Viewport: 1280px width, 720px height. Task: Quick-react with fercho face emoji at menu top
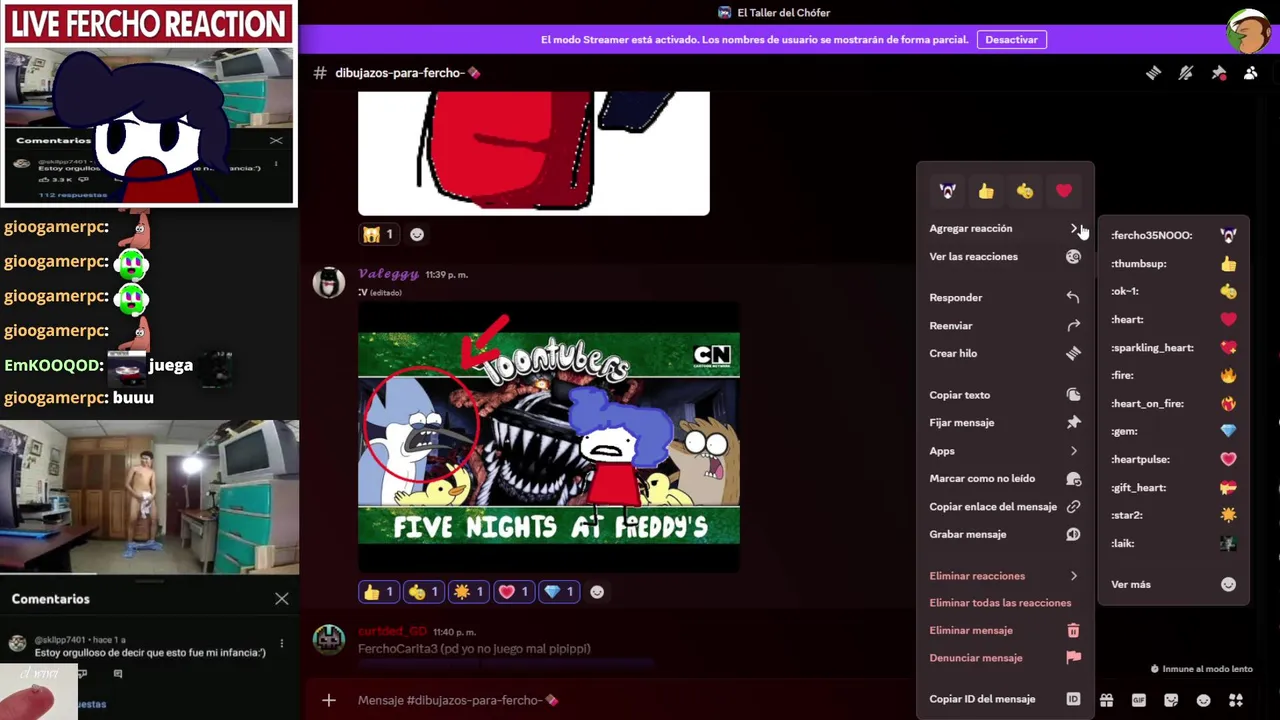947,191
